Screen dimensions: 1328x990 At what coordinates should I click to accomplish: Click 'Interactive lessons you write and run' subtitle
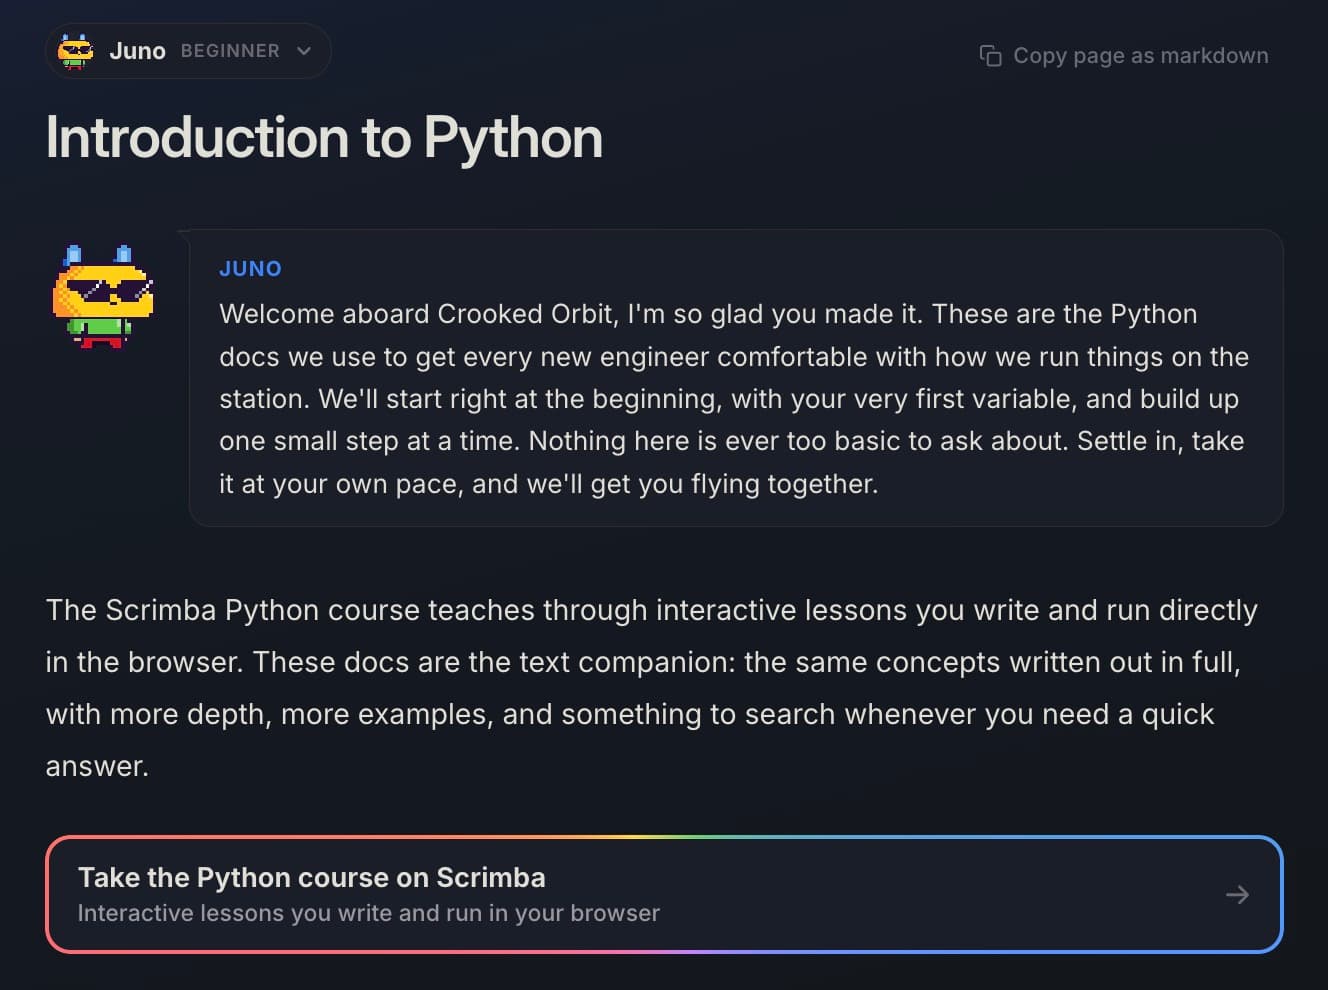point(368,913)
